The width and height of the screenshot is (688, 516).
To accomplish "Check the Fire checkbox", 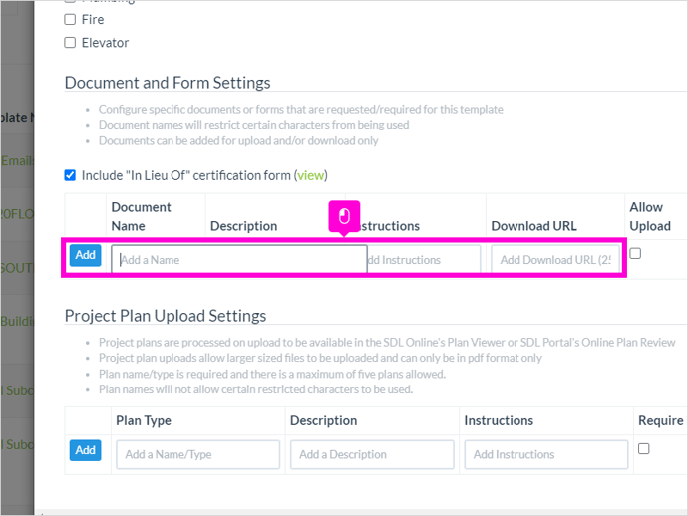I will (70, 19).
